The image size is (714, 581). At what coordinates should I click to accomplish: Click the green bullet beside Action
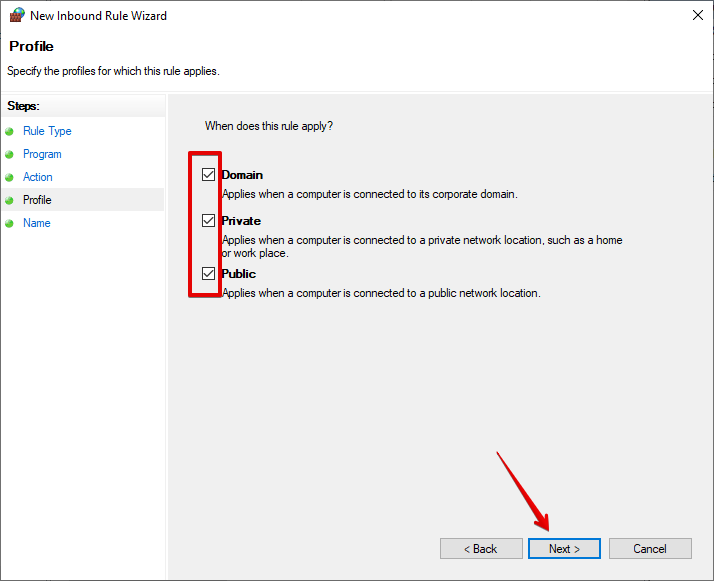(x=10, y=177)
